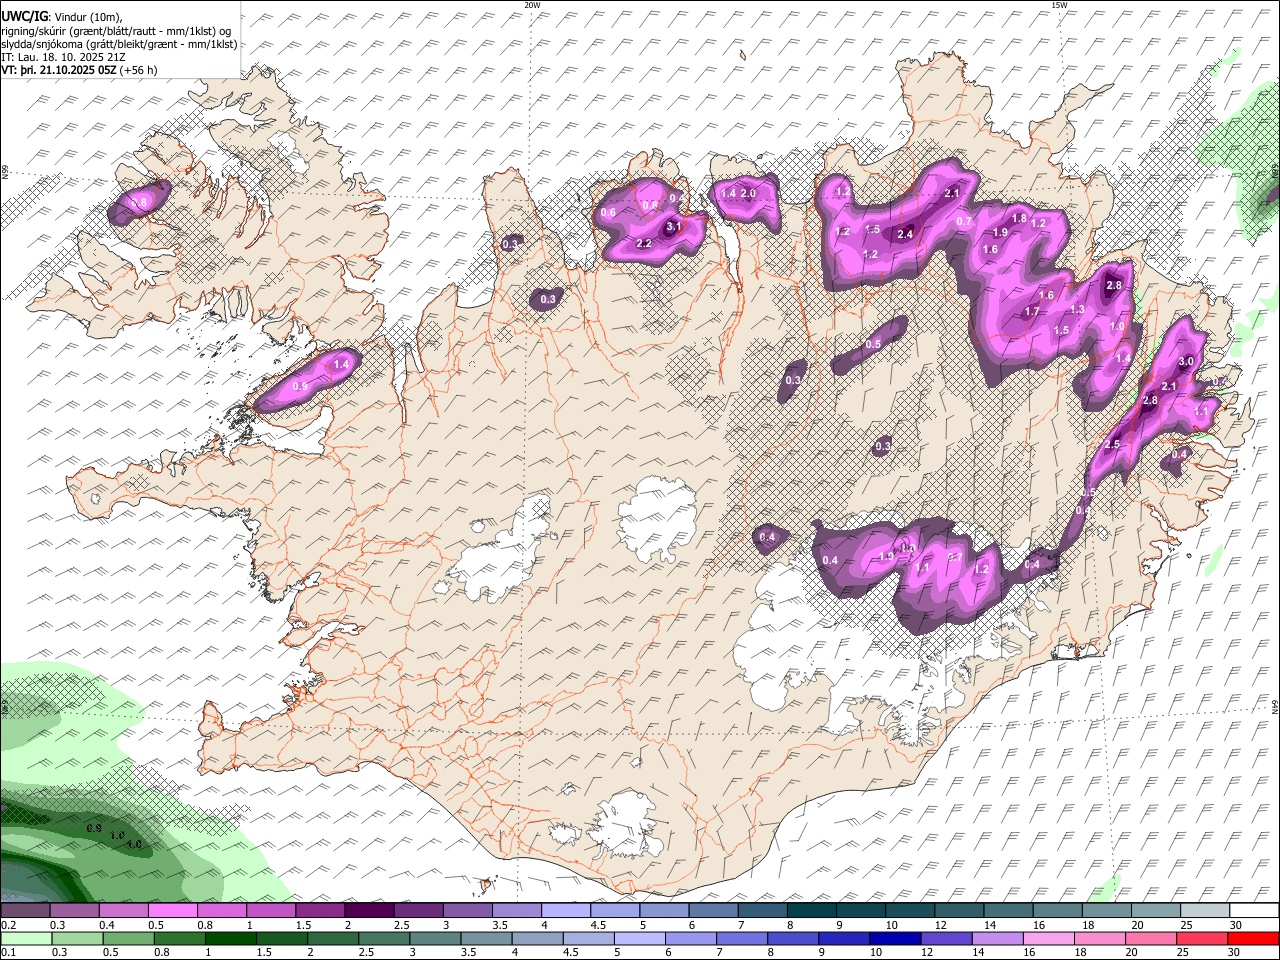
Task: Click the 64N latitude label on right edge
Action: tap(1275, 706)
